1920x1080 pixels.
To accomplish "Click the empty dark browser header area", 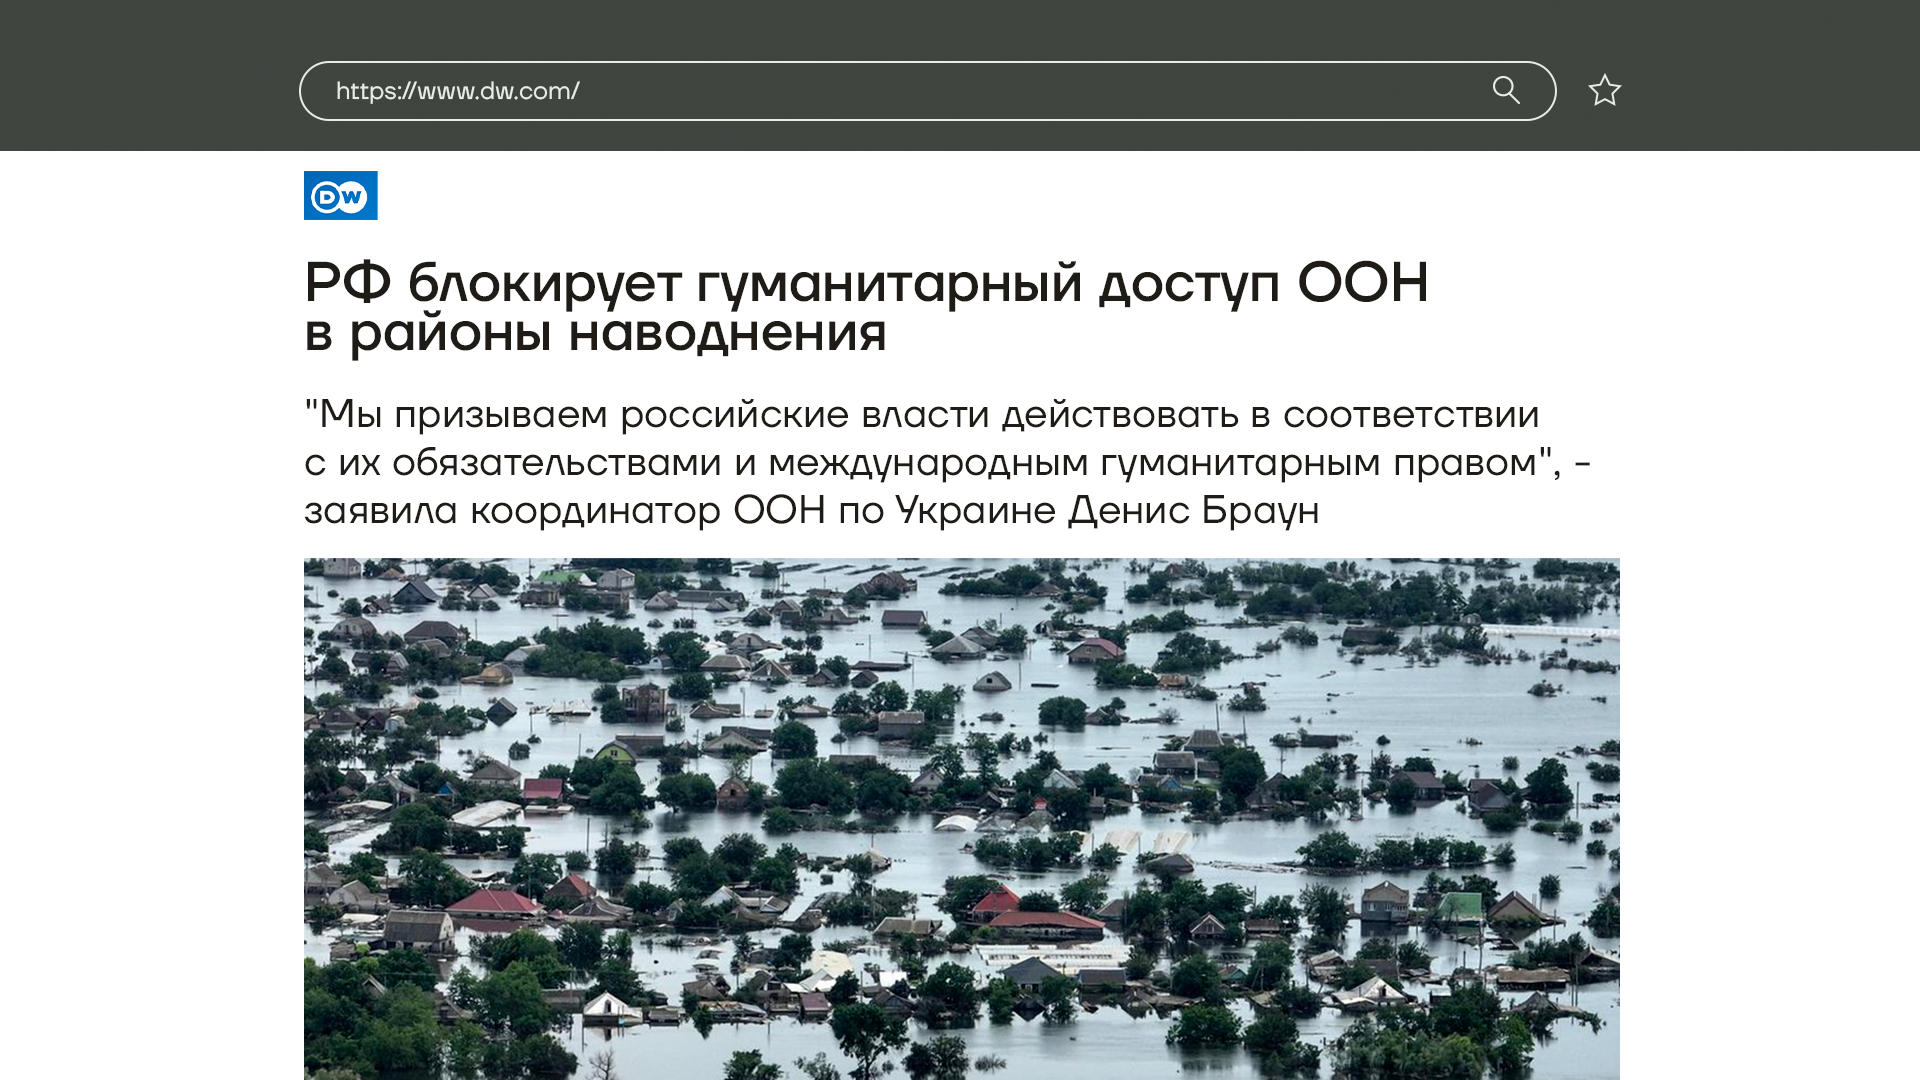I will pyautogui.click(x=150, y=75).
